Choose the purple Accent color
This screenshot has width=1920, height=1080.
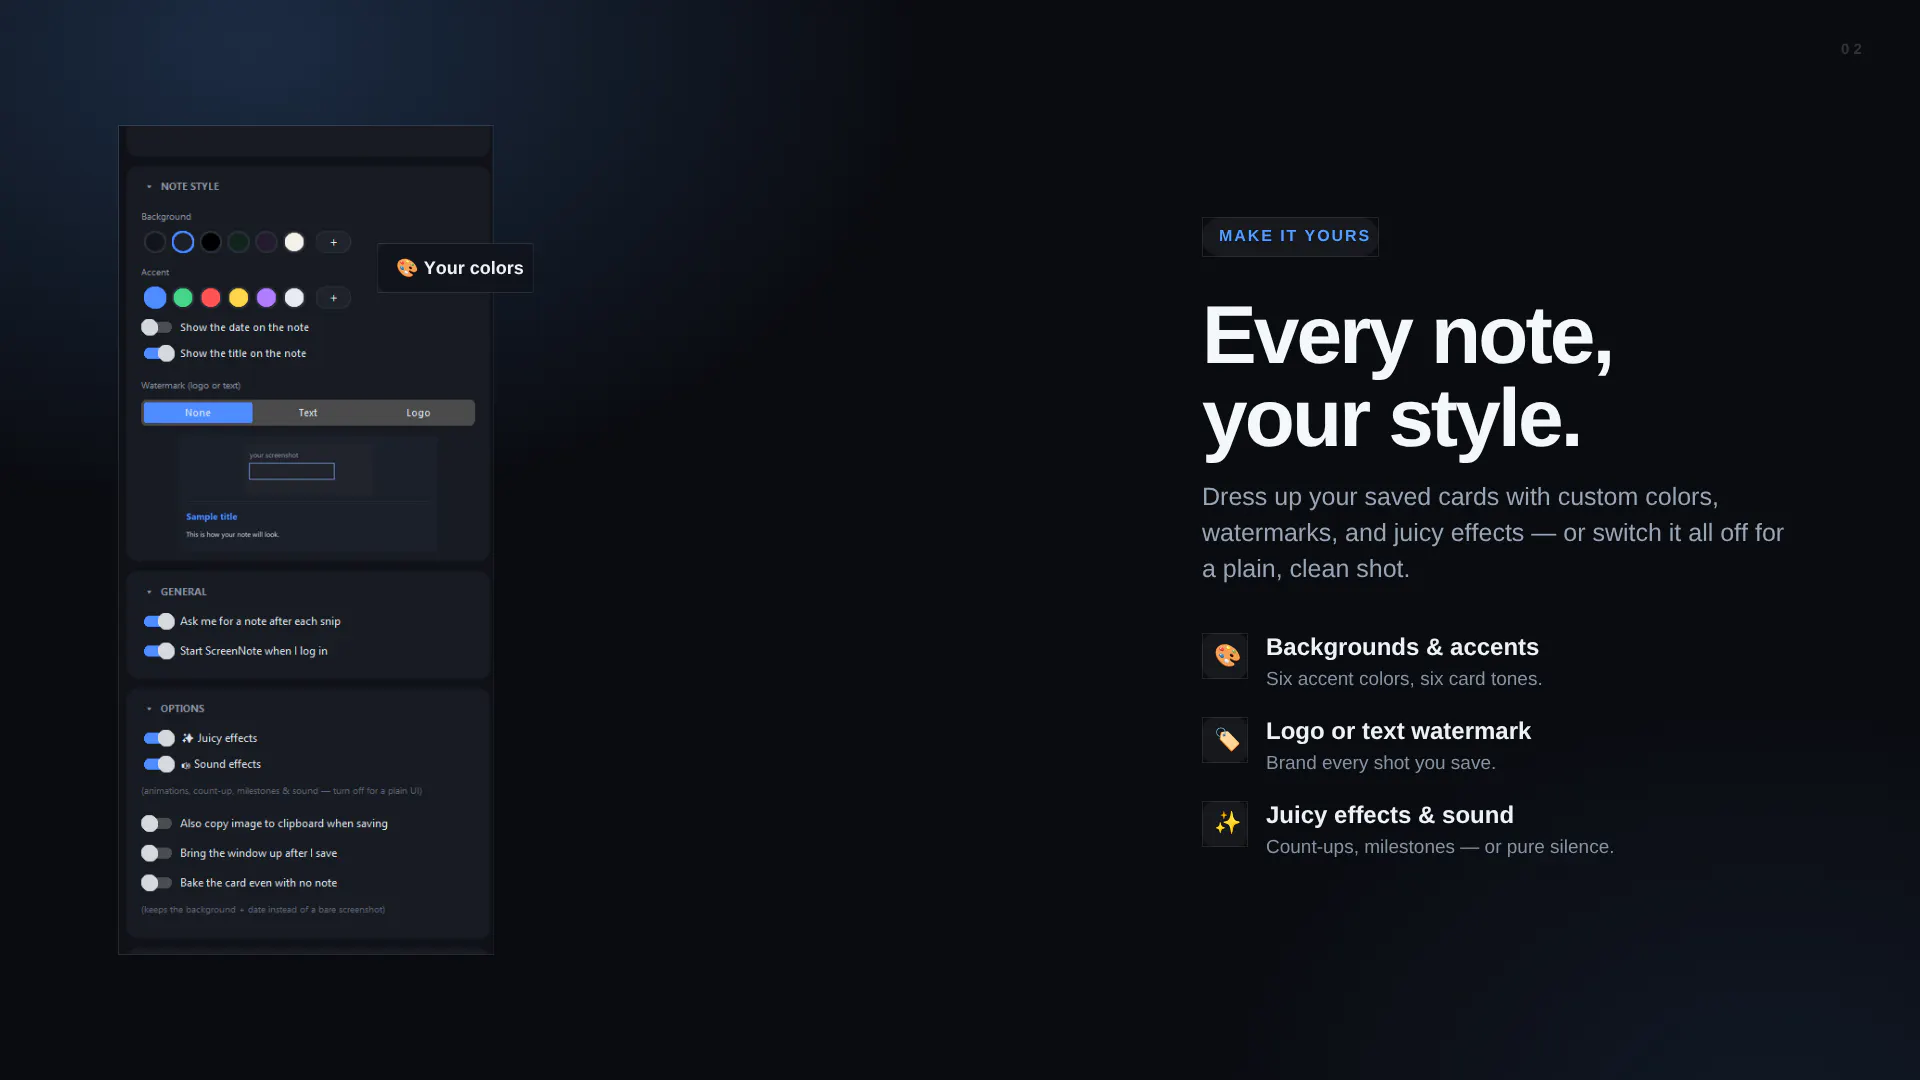point(266,298)
